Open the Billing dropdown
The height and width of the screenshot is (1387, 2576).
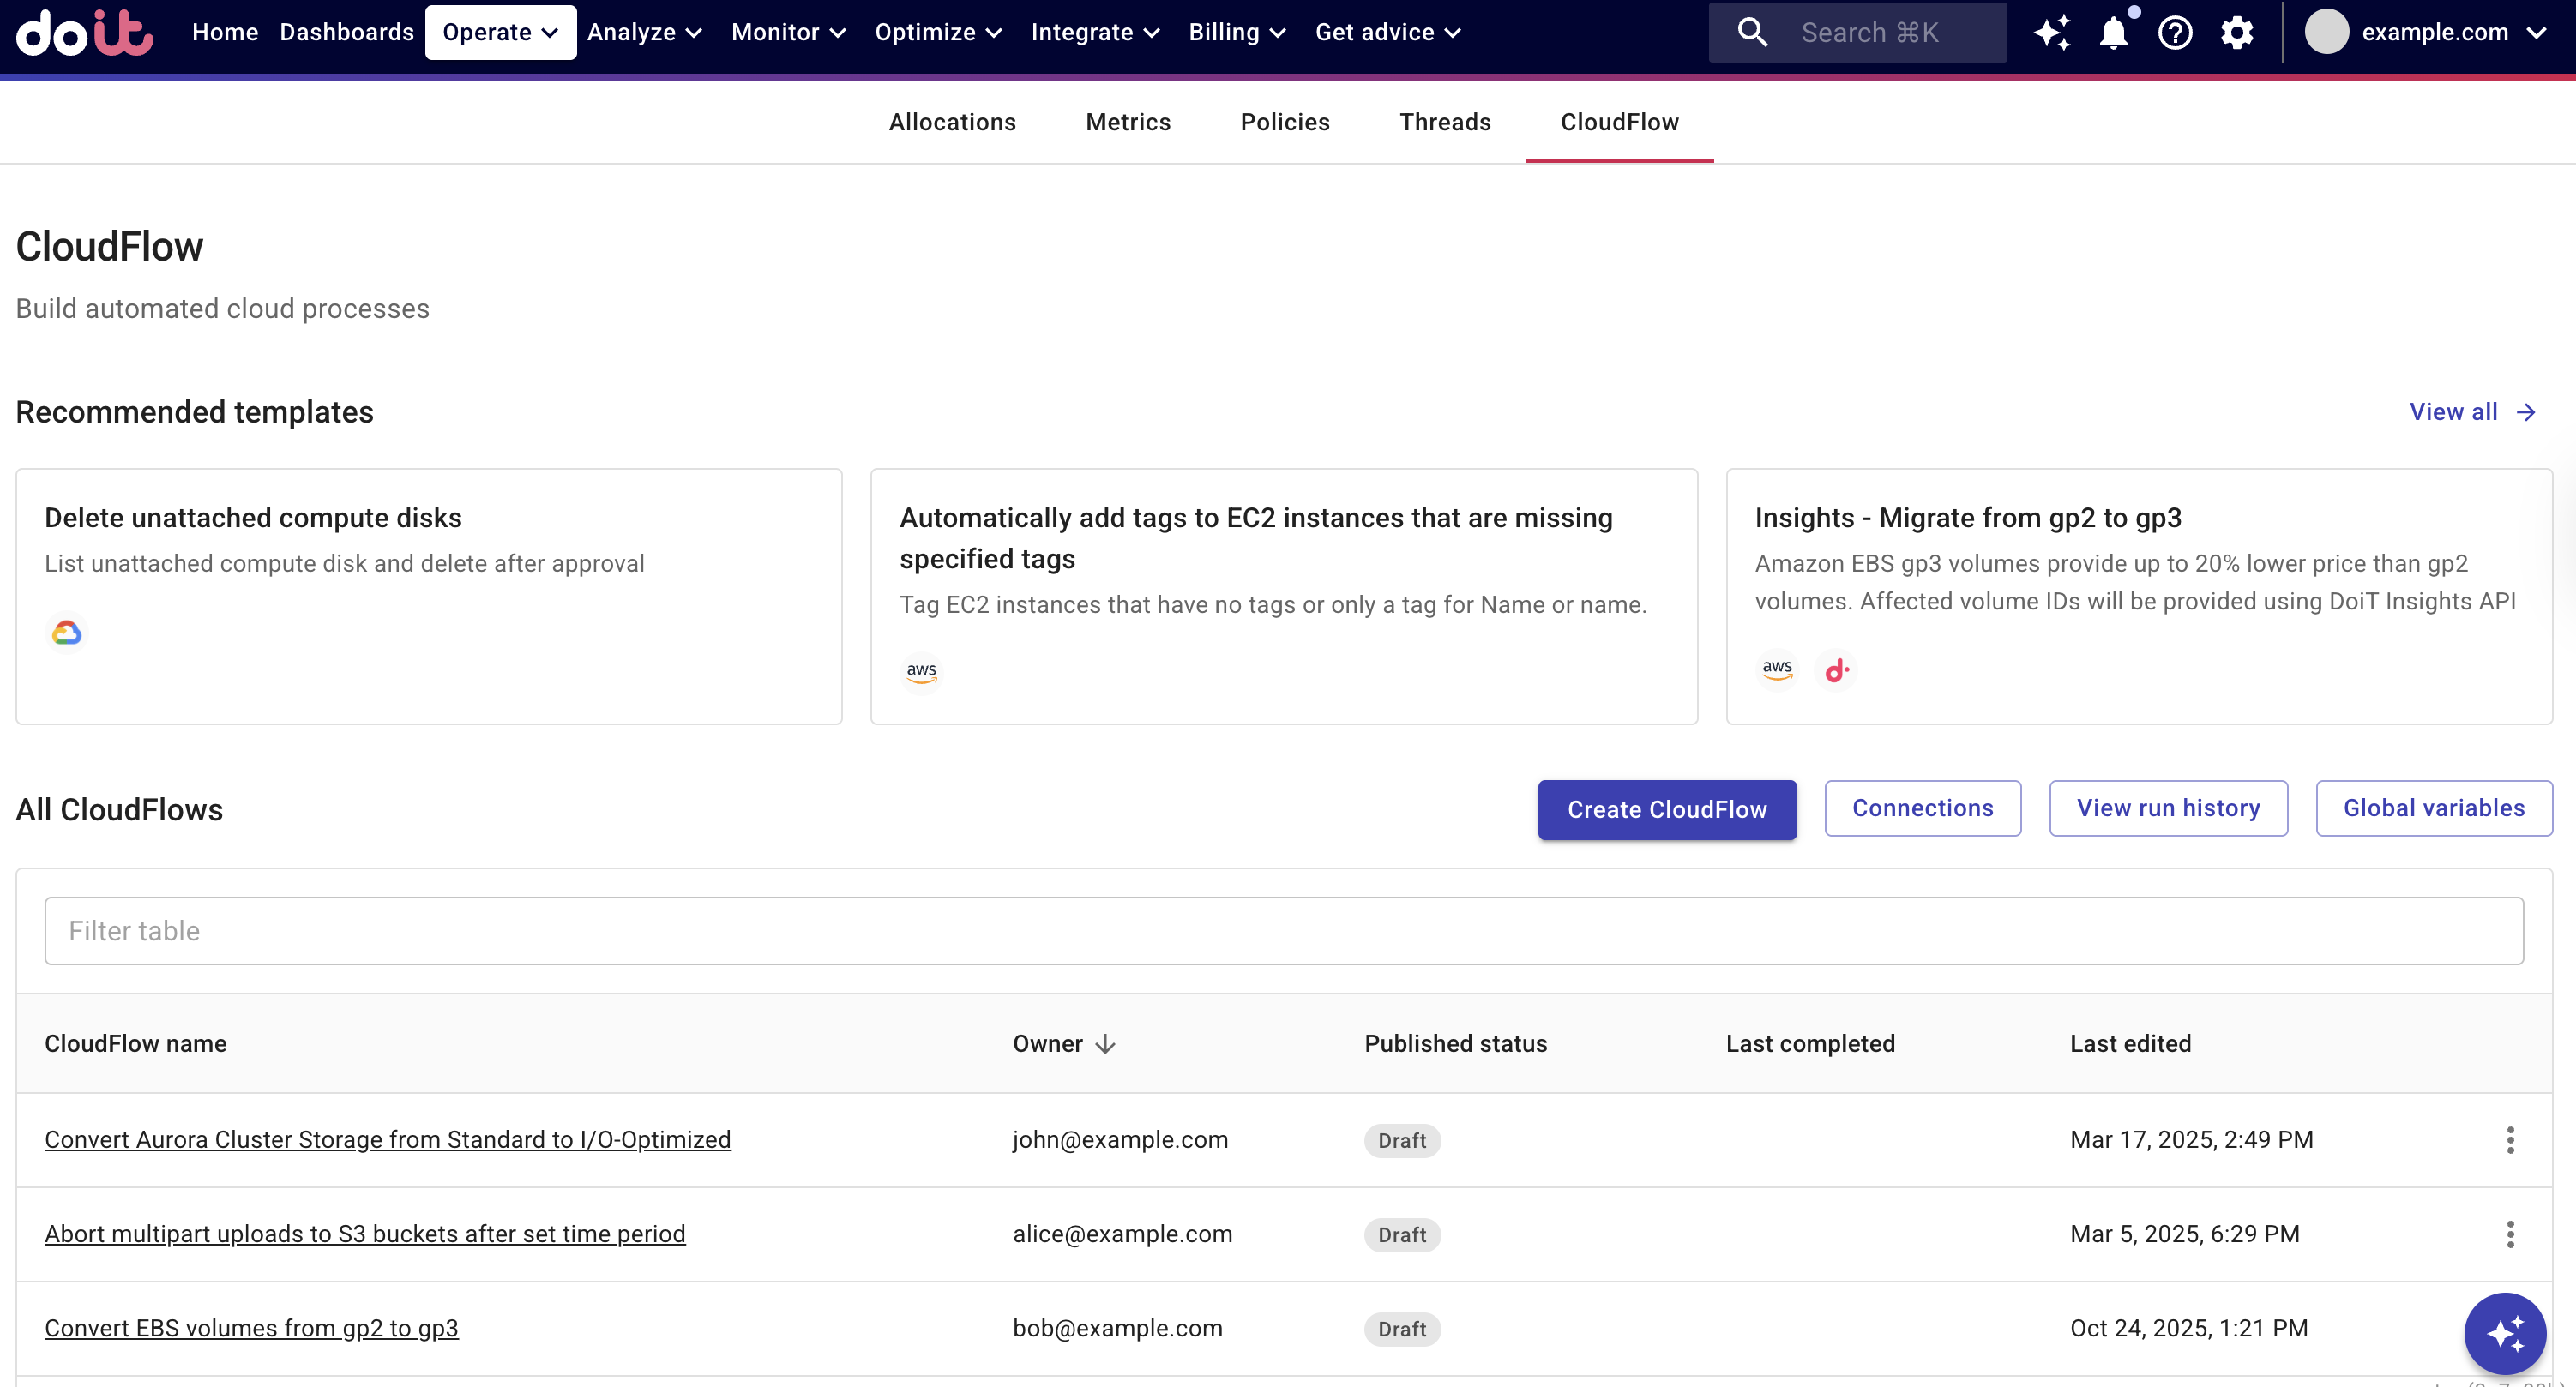point(1237,32)
